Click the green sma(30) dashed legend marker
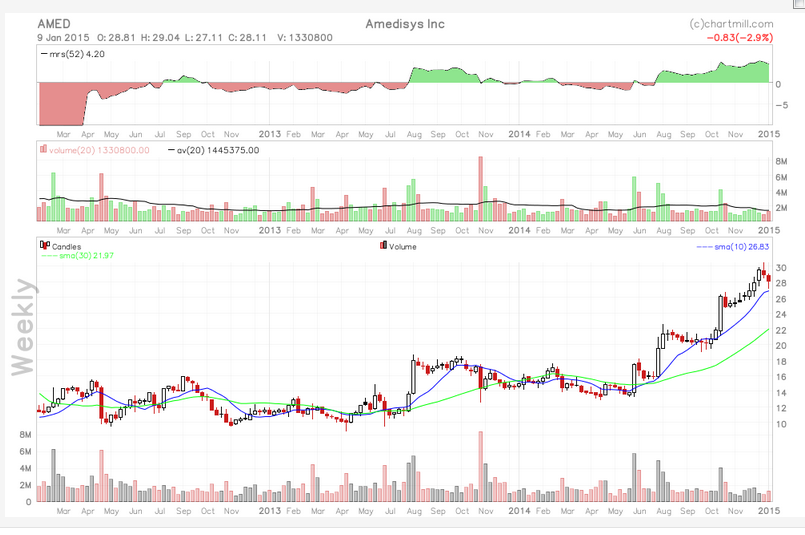The width and height of the screenshot is (805, 535). point(49,255)
